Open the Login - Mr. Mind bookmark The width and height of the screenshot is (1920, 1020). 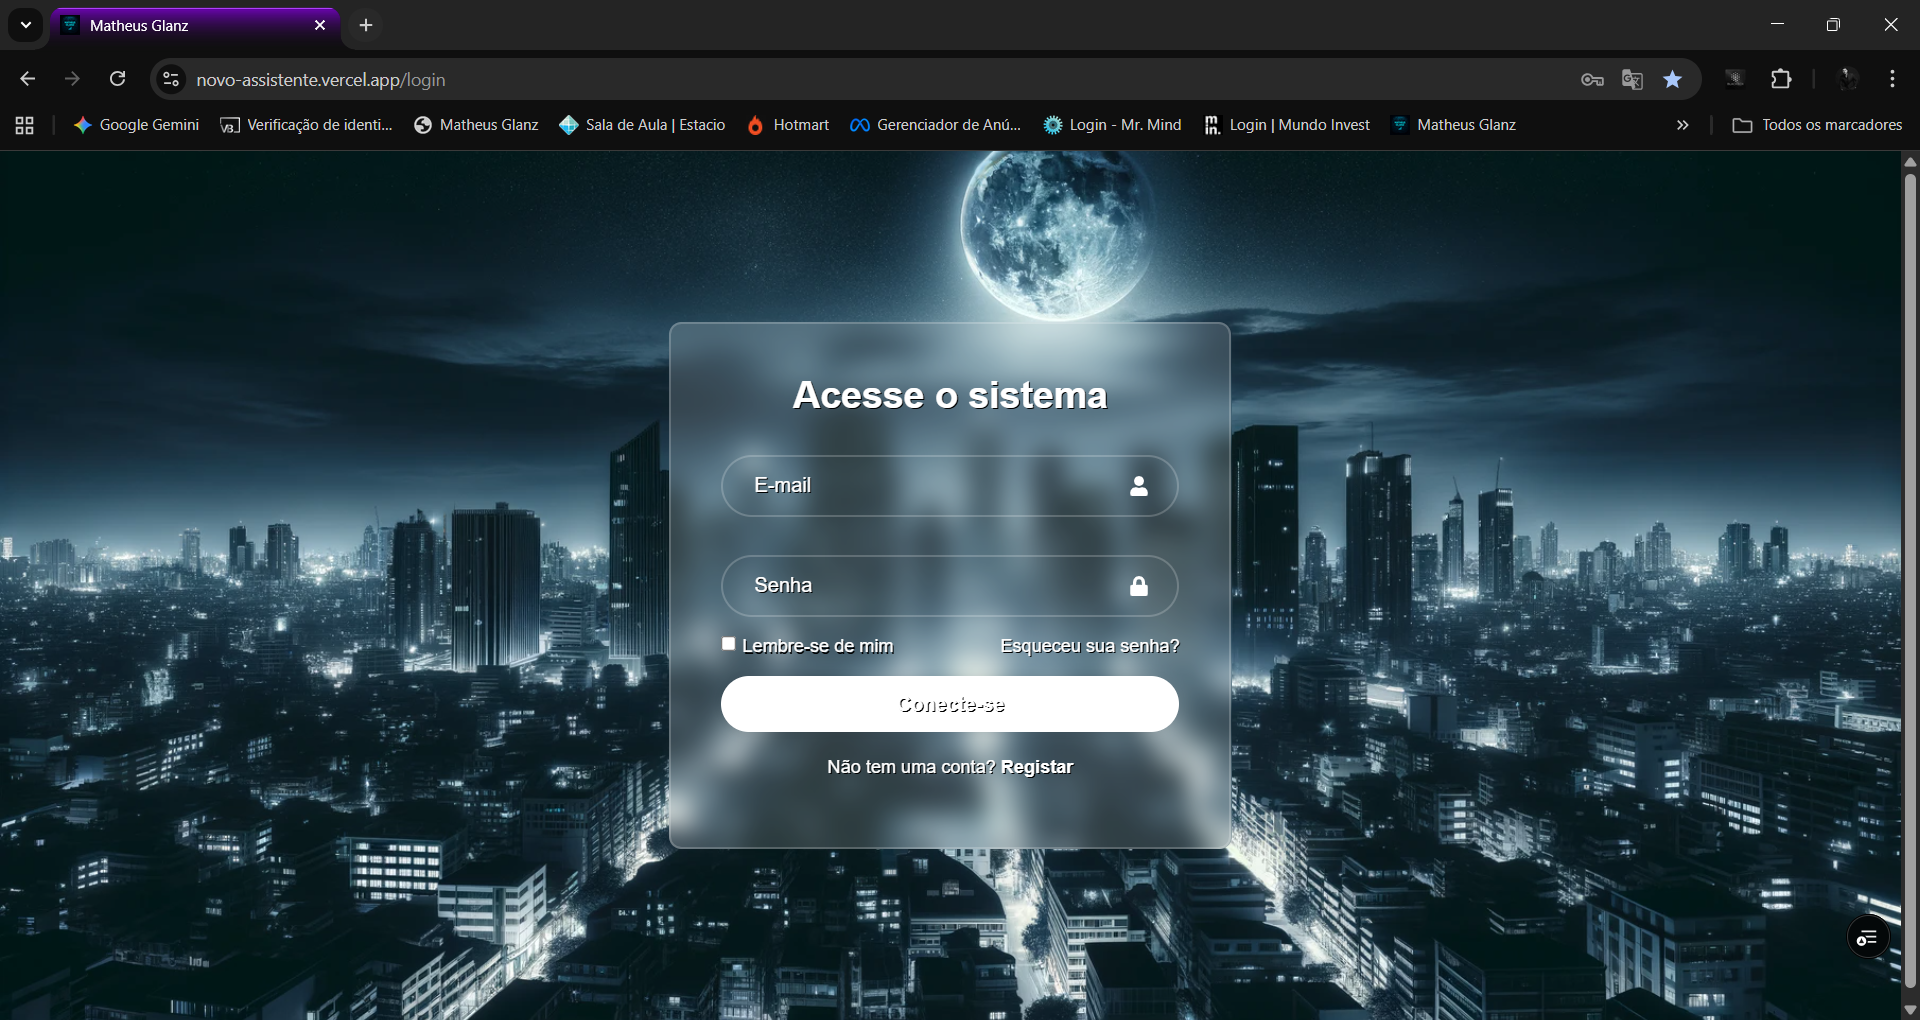click(x=1112, y=124)
